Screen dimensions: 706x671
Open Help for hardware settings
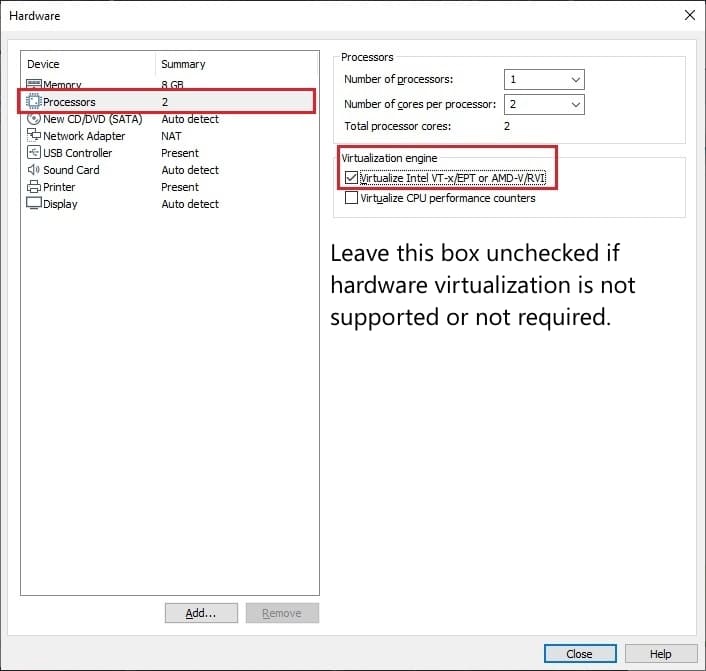(660, 653)
